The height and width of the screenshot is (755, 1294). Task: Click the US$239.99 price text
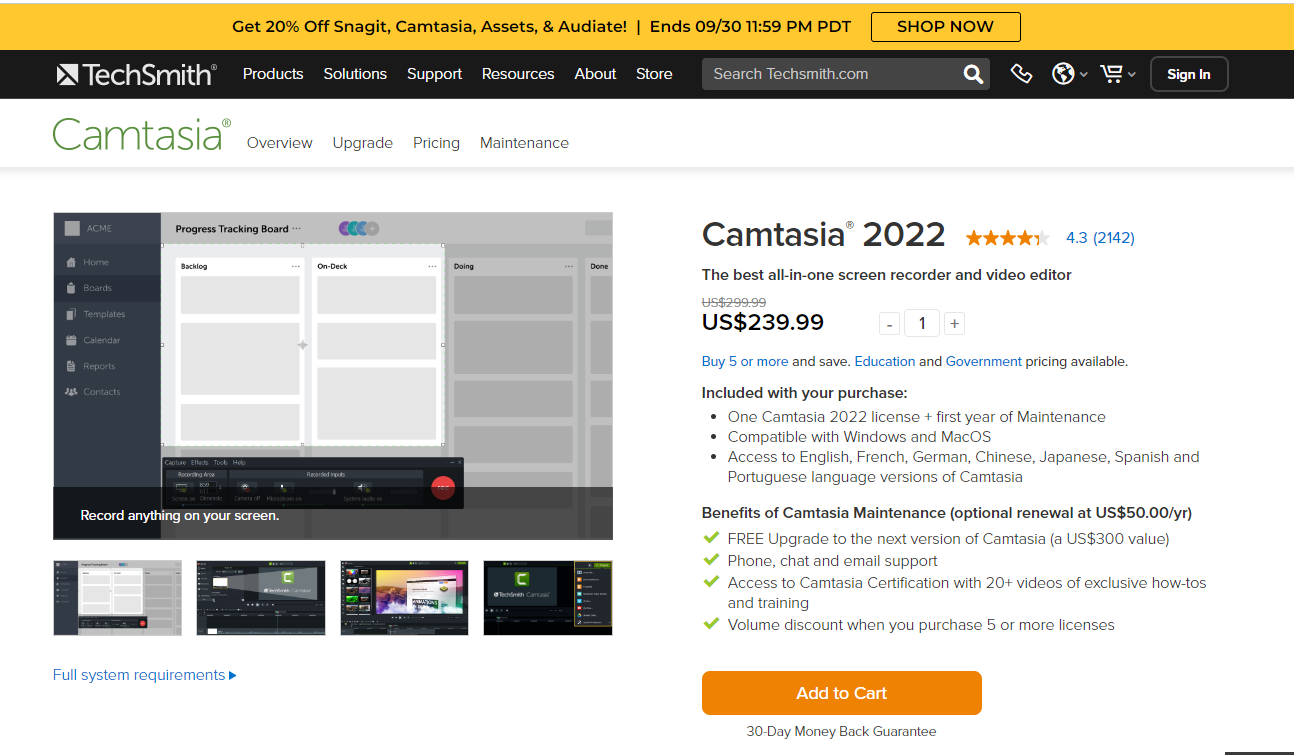(763, 322)
